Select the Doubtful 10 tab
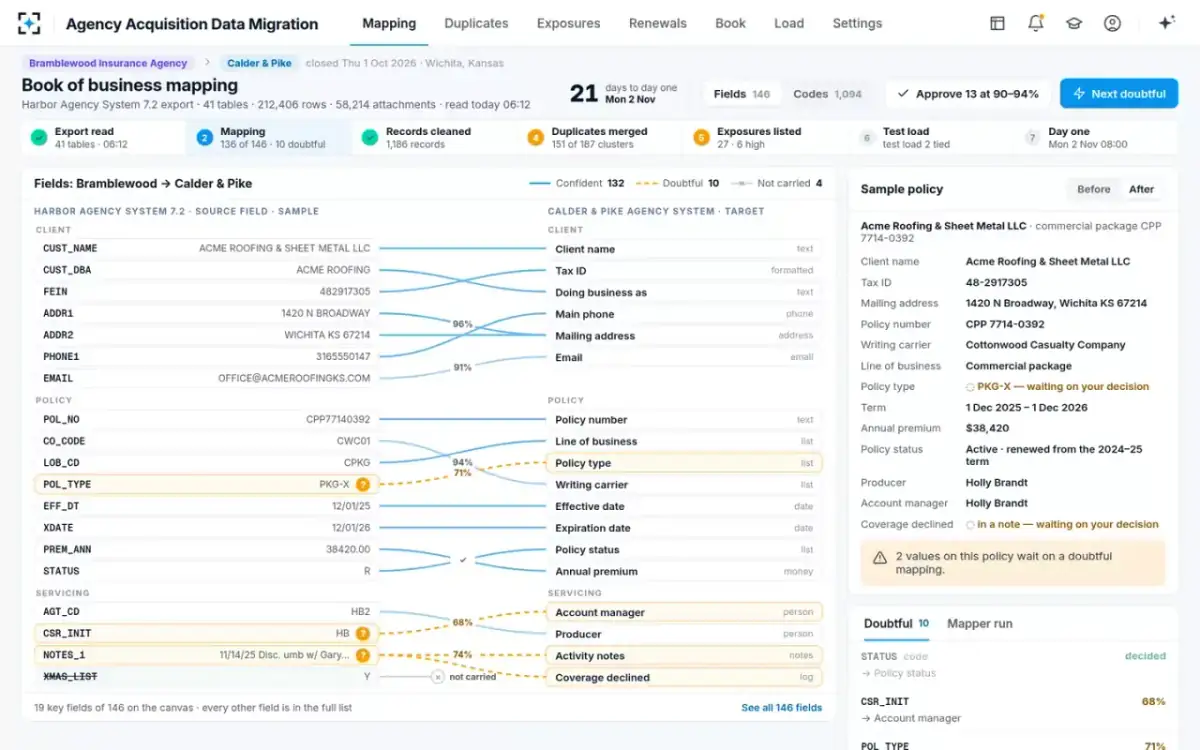1200x750 pixels. [x=896, y=623]
